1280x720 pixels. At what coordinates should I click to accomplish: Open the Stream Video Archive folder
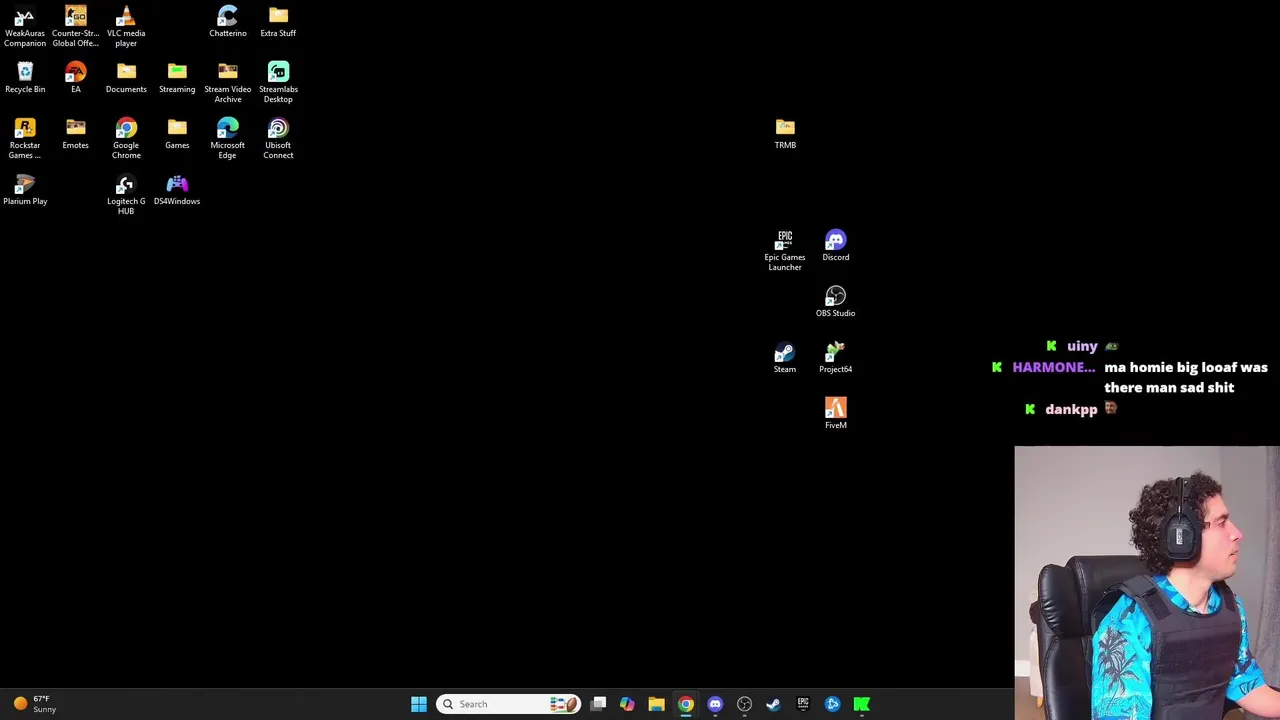click(227, 83)
